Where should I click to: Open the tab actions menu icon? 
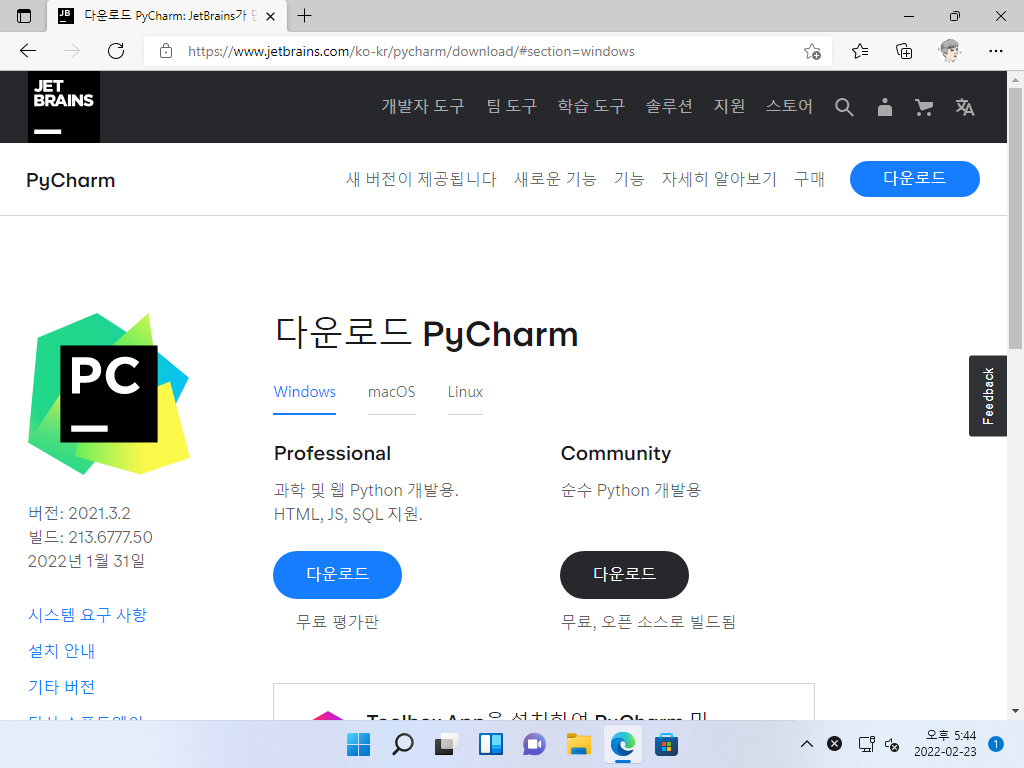(24, 16)
